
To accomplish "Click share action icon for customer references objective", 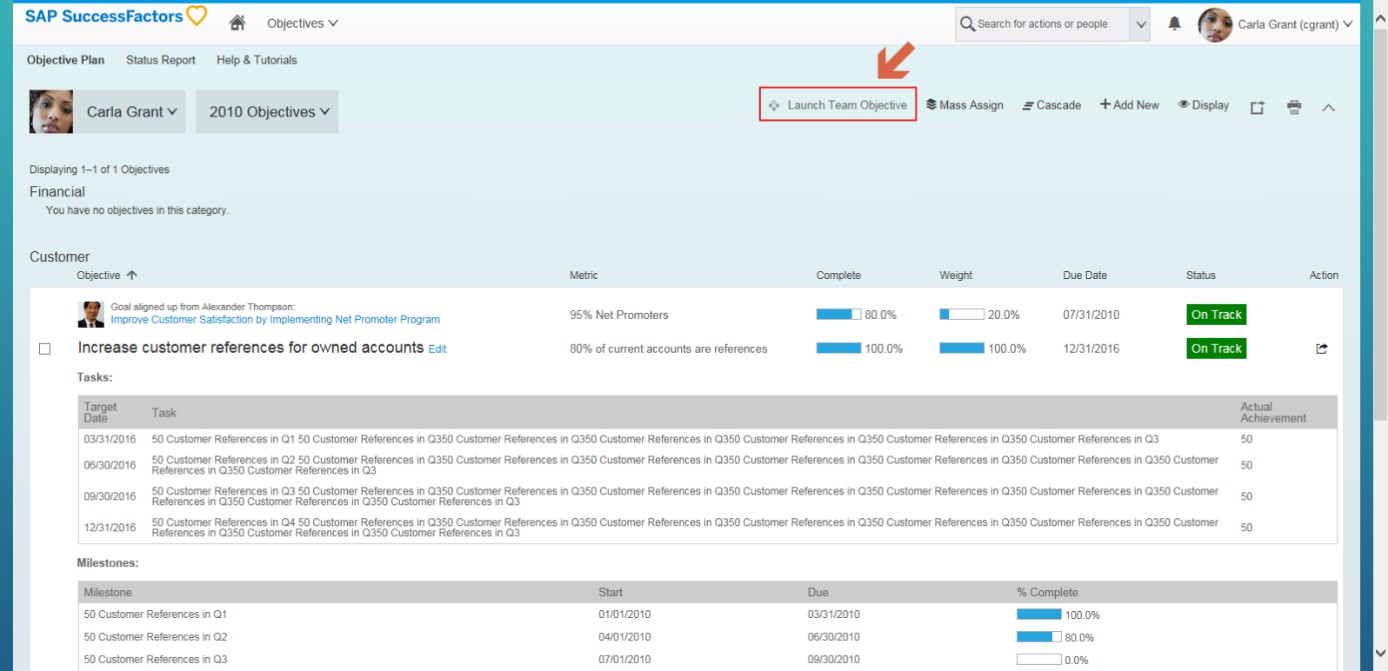I will click(x=1322, y=349).
